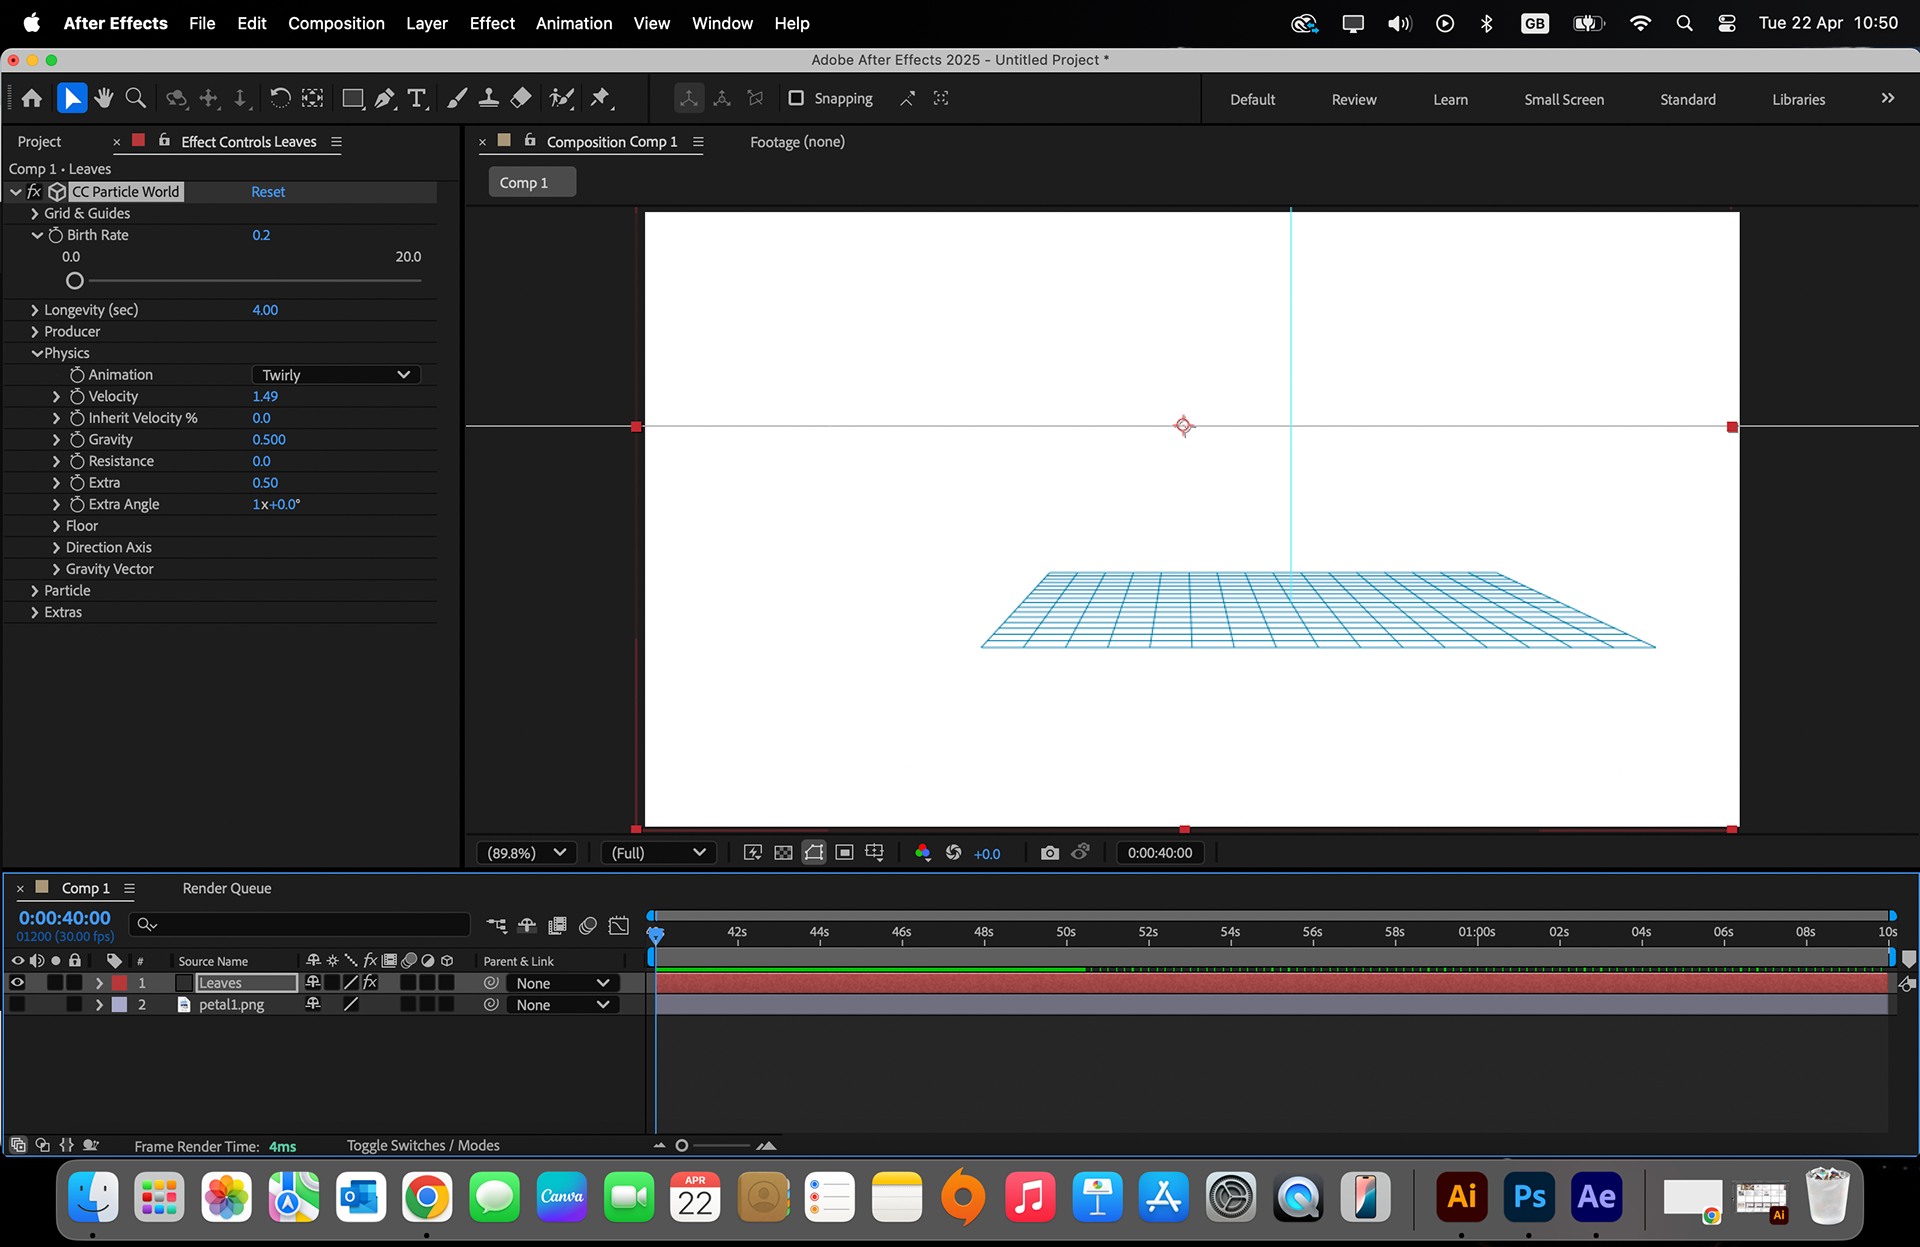The image size is (1920, 1247).
Task: Select the Selection arrow tool
Action: [x=71, y=98]
